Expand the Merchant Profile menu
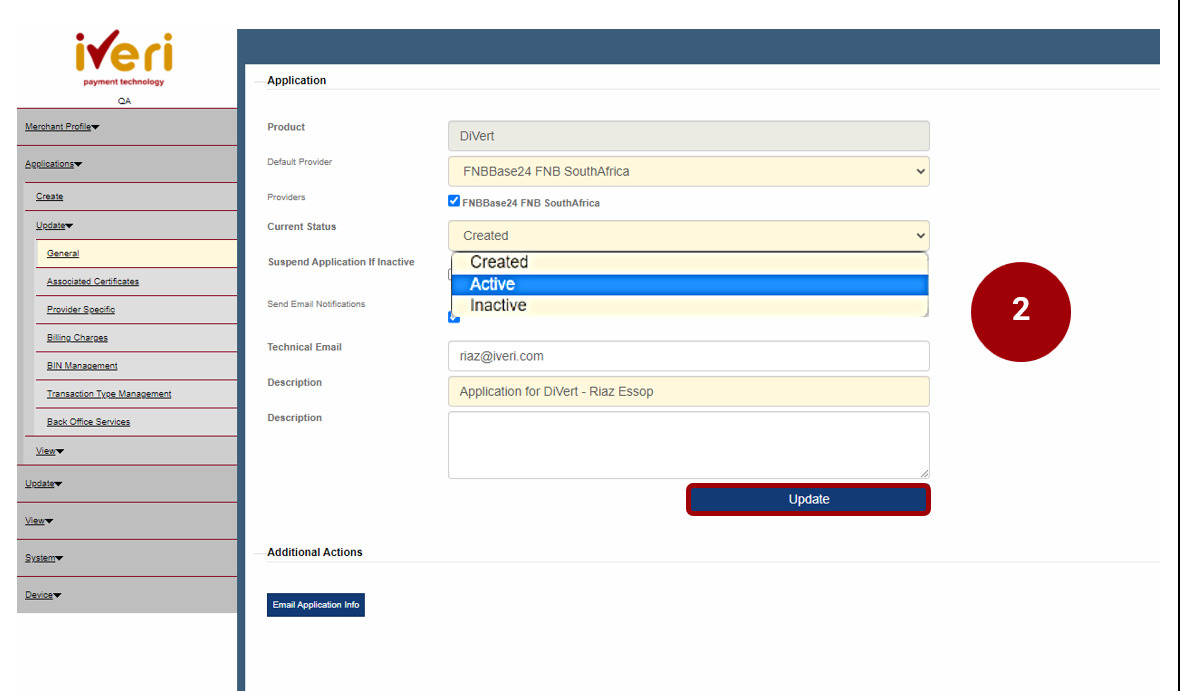 click(x=62, y=127)
